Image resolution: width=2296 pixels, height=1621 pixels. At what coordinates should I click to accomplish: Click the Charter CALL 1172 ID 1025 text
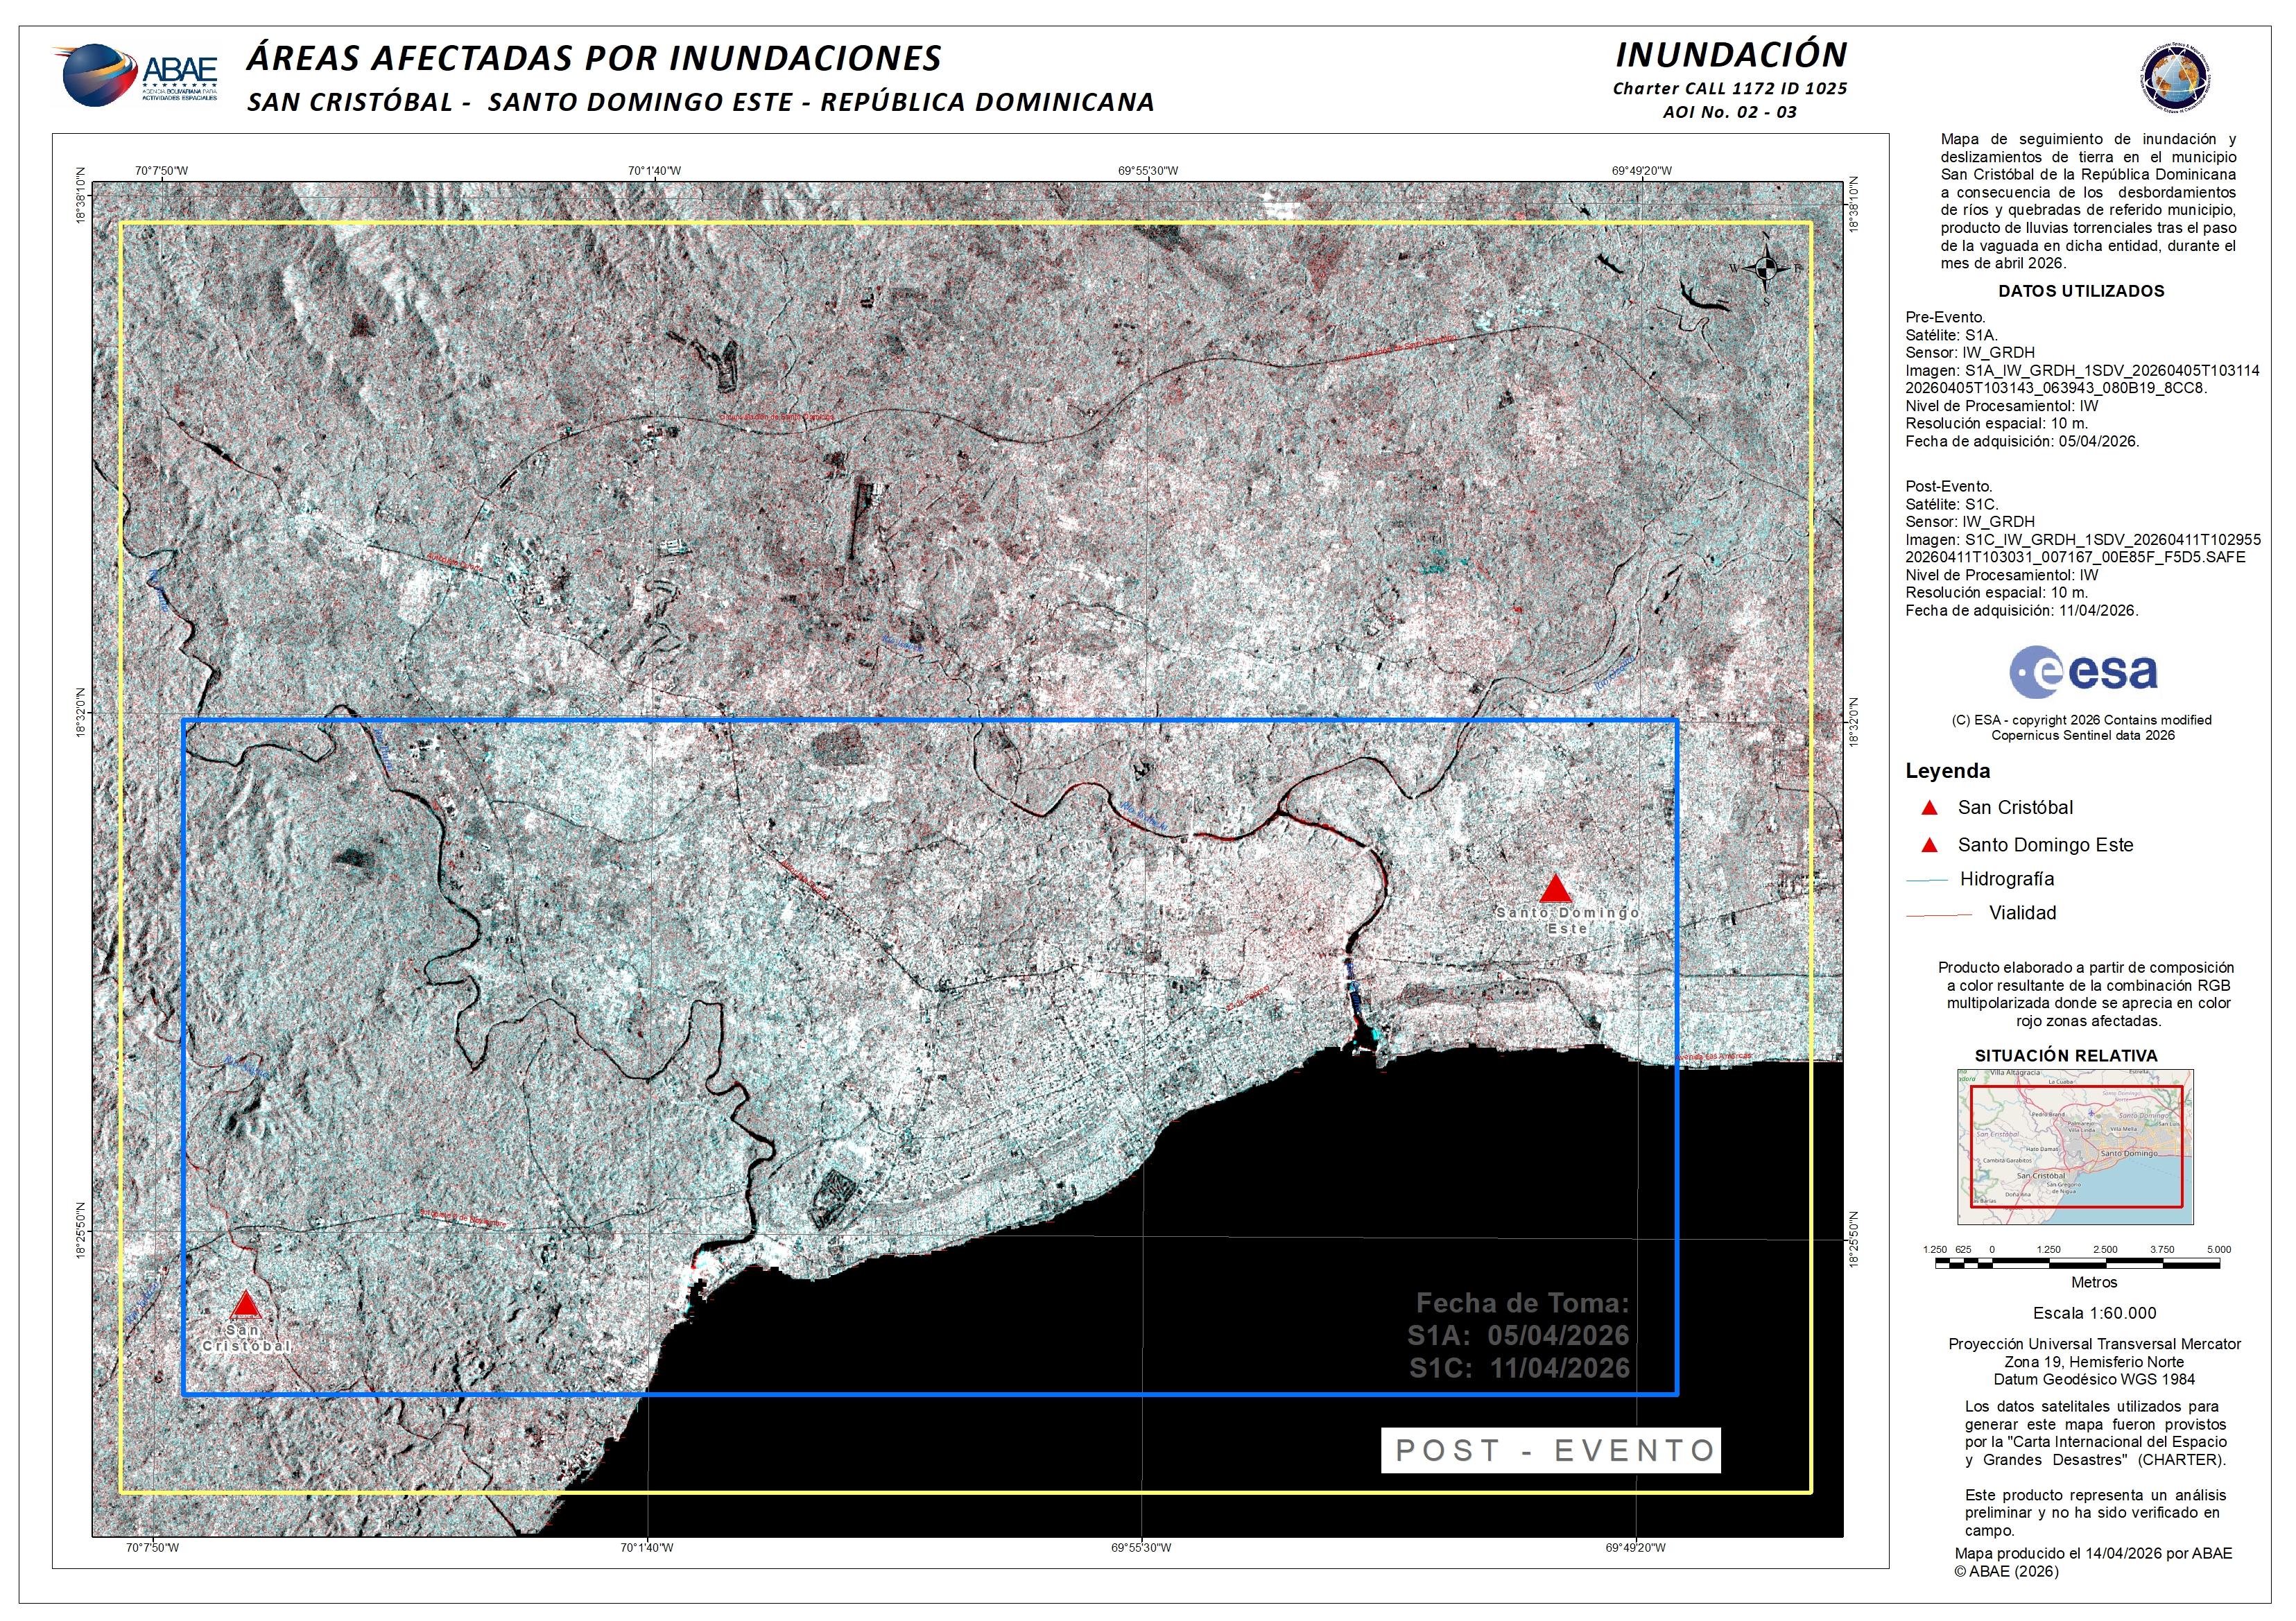pyautogui.click(x=1730, y=88)
